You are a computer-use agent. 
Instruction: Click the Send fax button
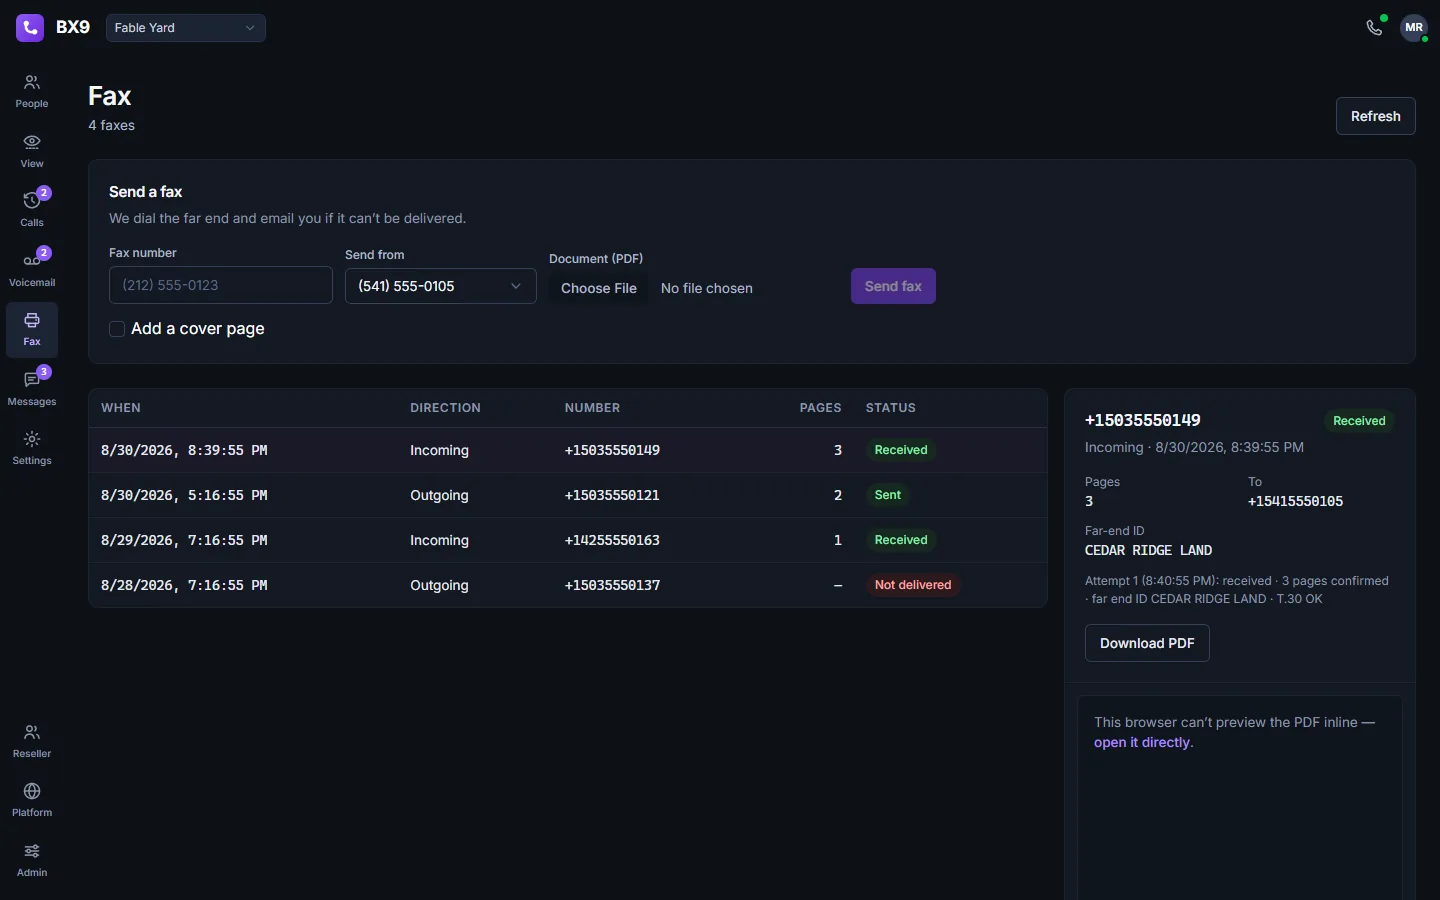pyautogui.click(x=893, y=286)
